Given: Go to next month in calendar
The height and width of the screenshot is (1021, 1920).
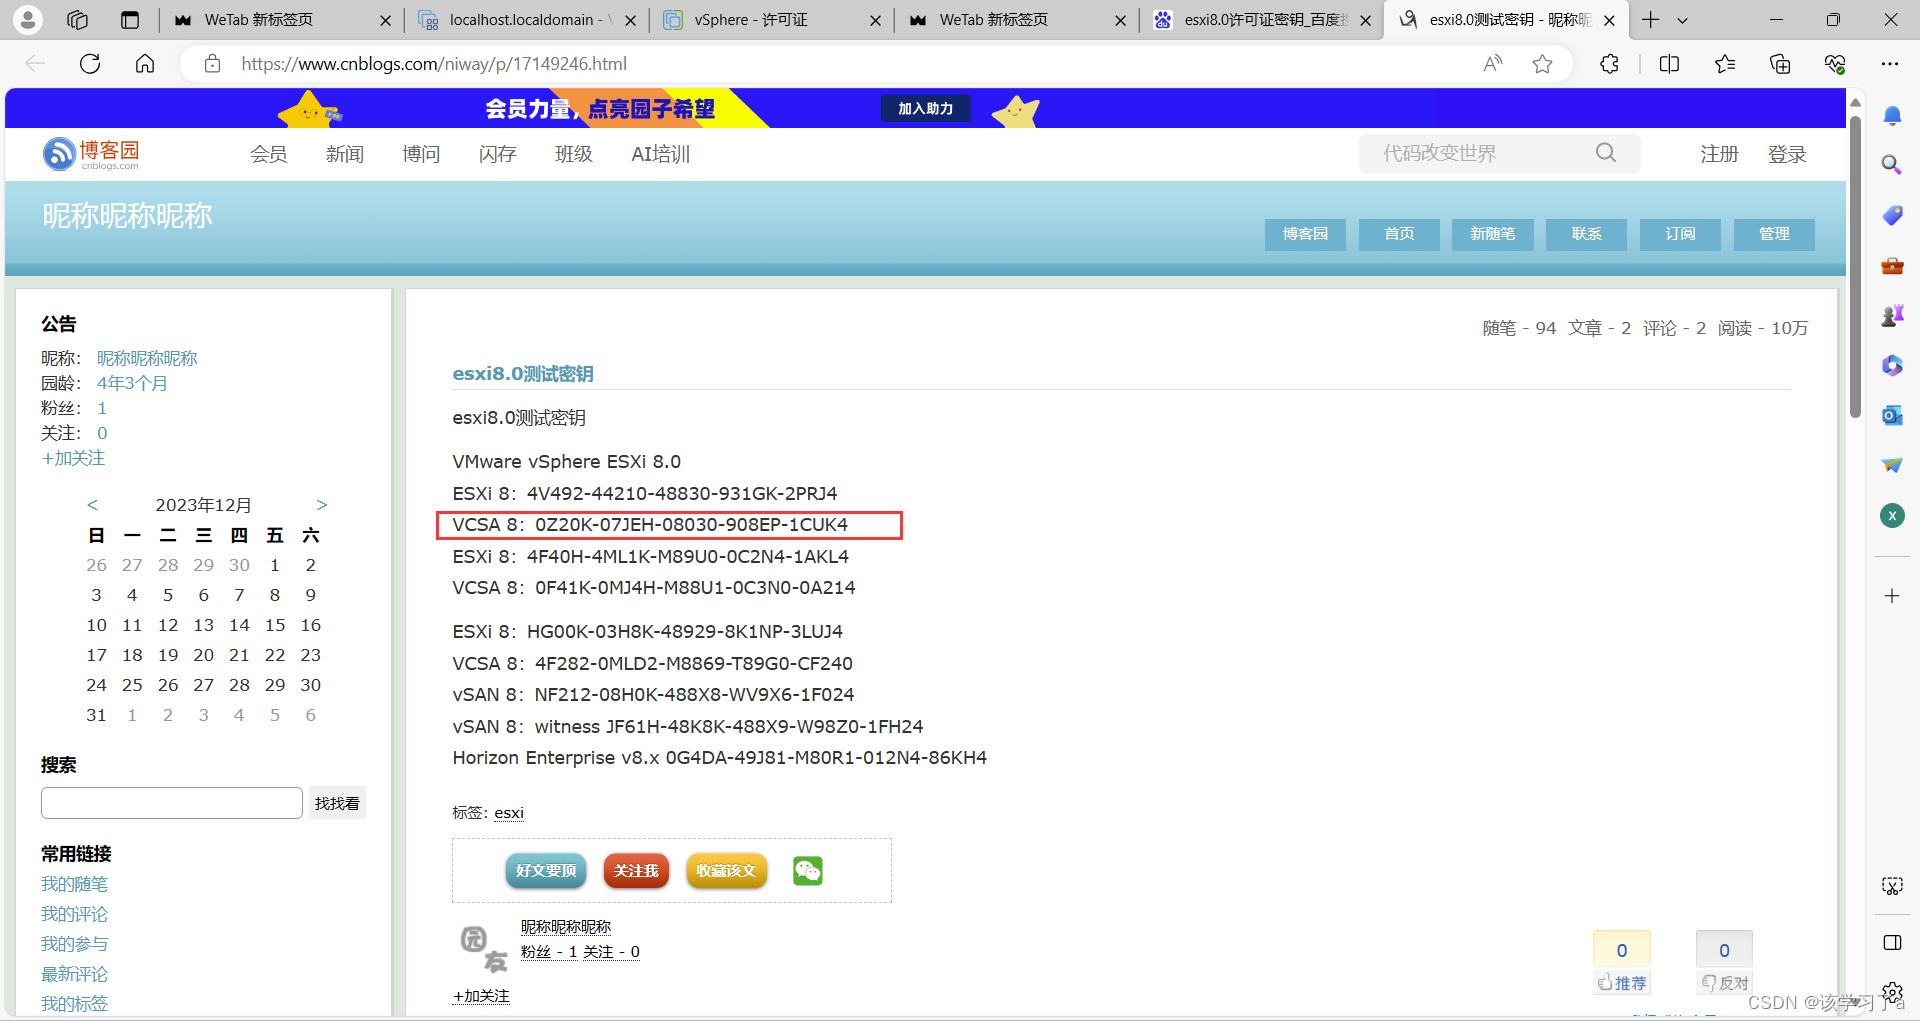Looking at the screenshot, I should pyautogui.click(x=321, y=505).
